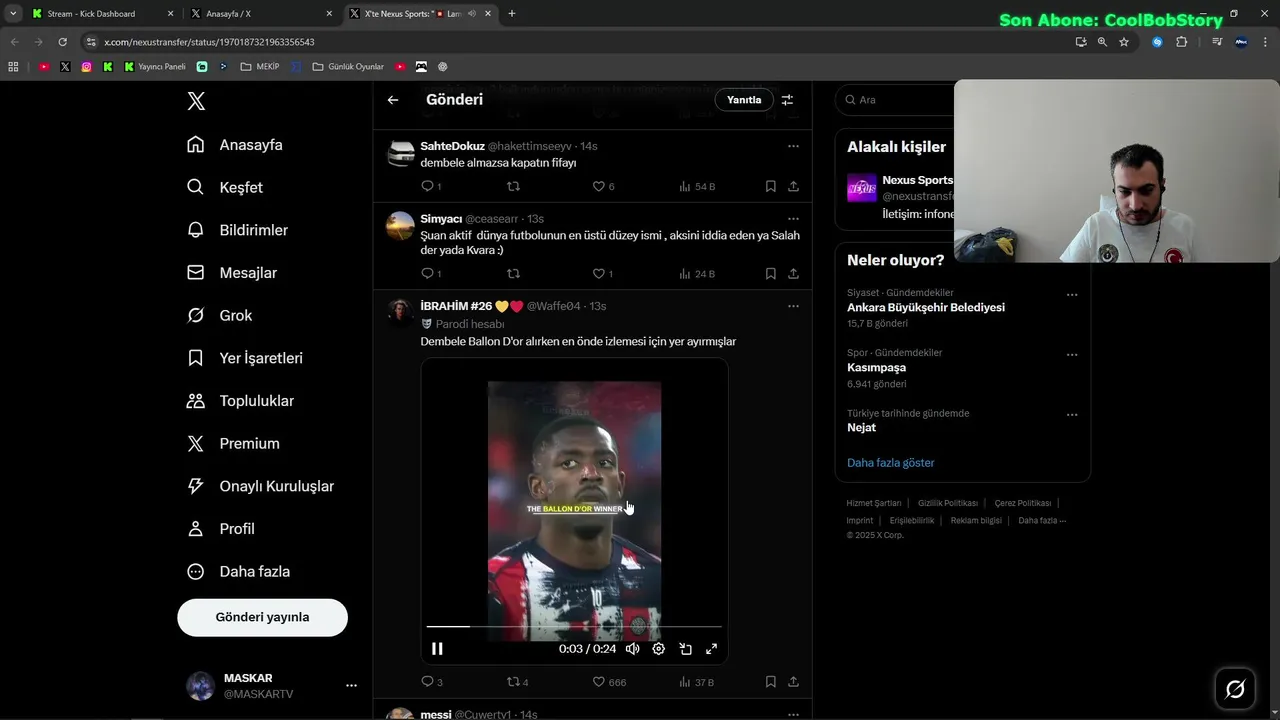This screenshot has width=1280, height=720.
Task: Open Chrome extensions puzzle icon
Action: [1182, 42]
